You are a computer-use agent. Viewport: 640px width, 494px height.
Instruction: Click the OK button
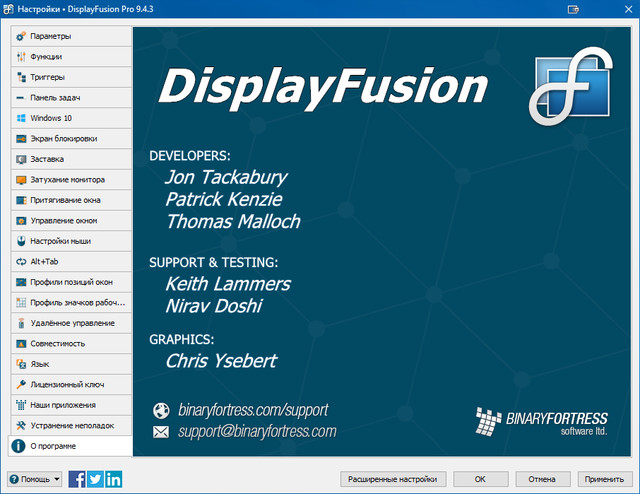click(480, 479)
